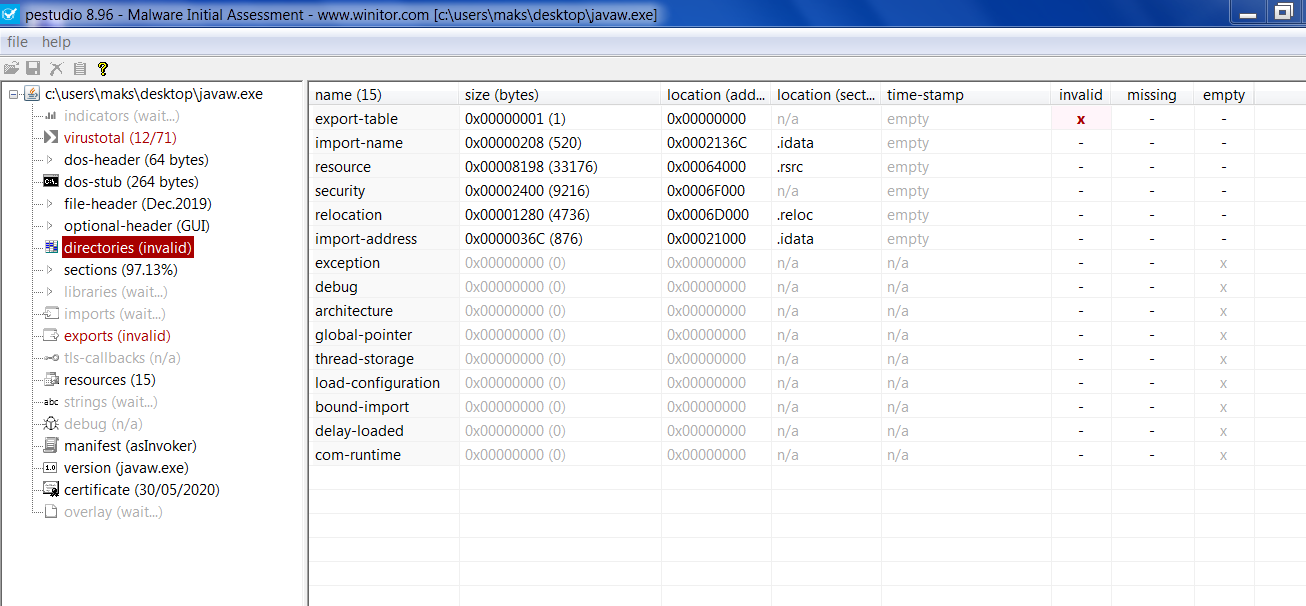Click the overlay blank page icon
Viewport: 1306px width, 606px height.
tap(51, 512)
